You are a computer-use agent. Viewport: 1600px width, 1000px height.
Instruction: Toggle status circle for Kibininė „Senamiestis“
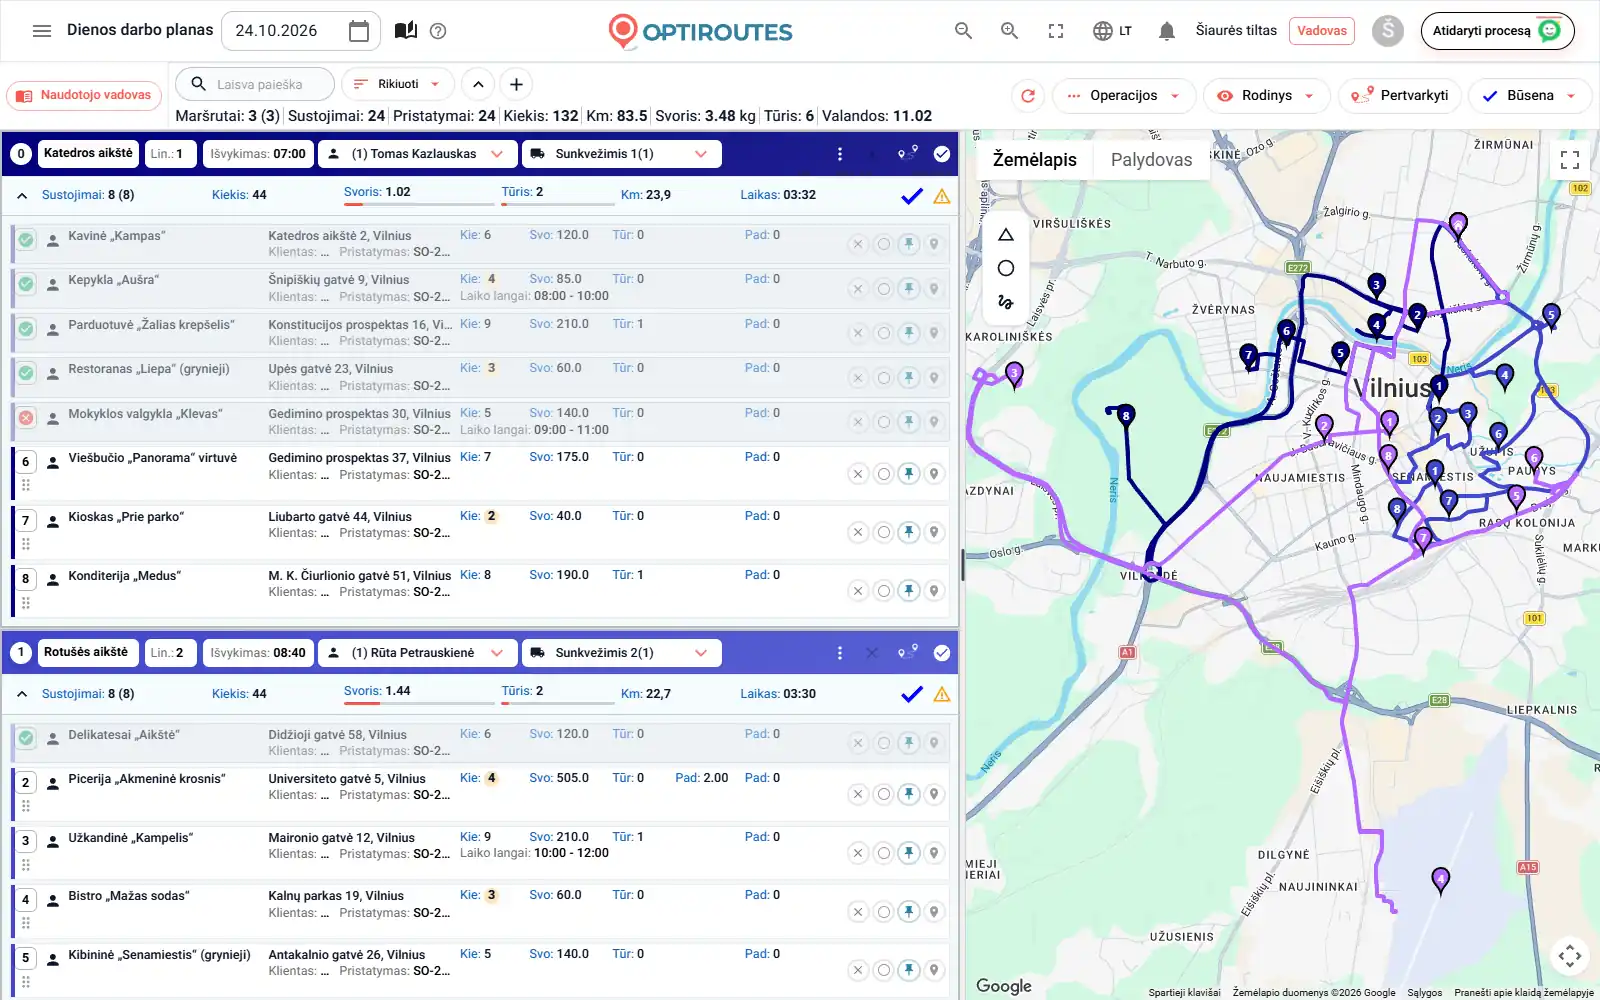883,970
